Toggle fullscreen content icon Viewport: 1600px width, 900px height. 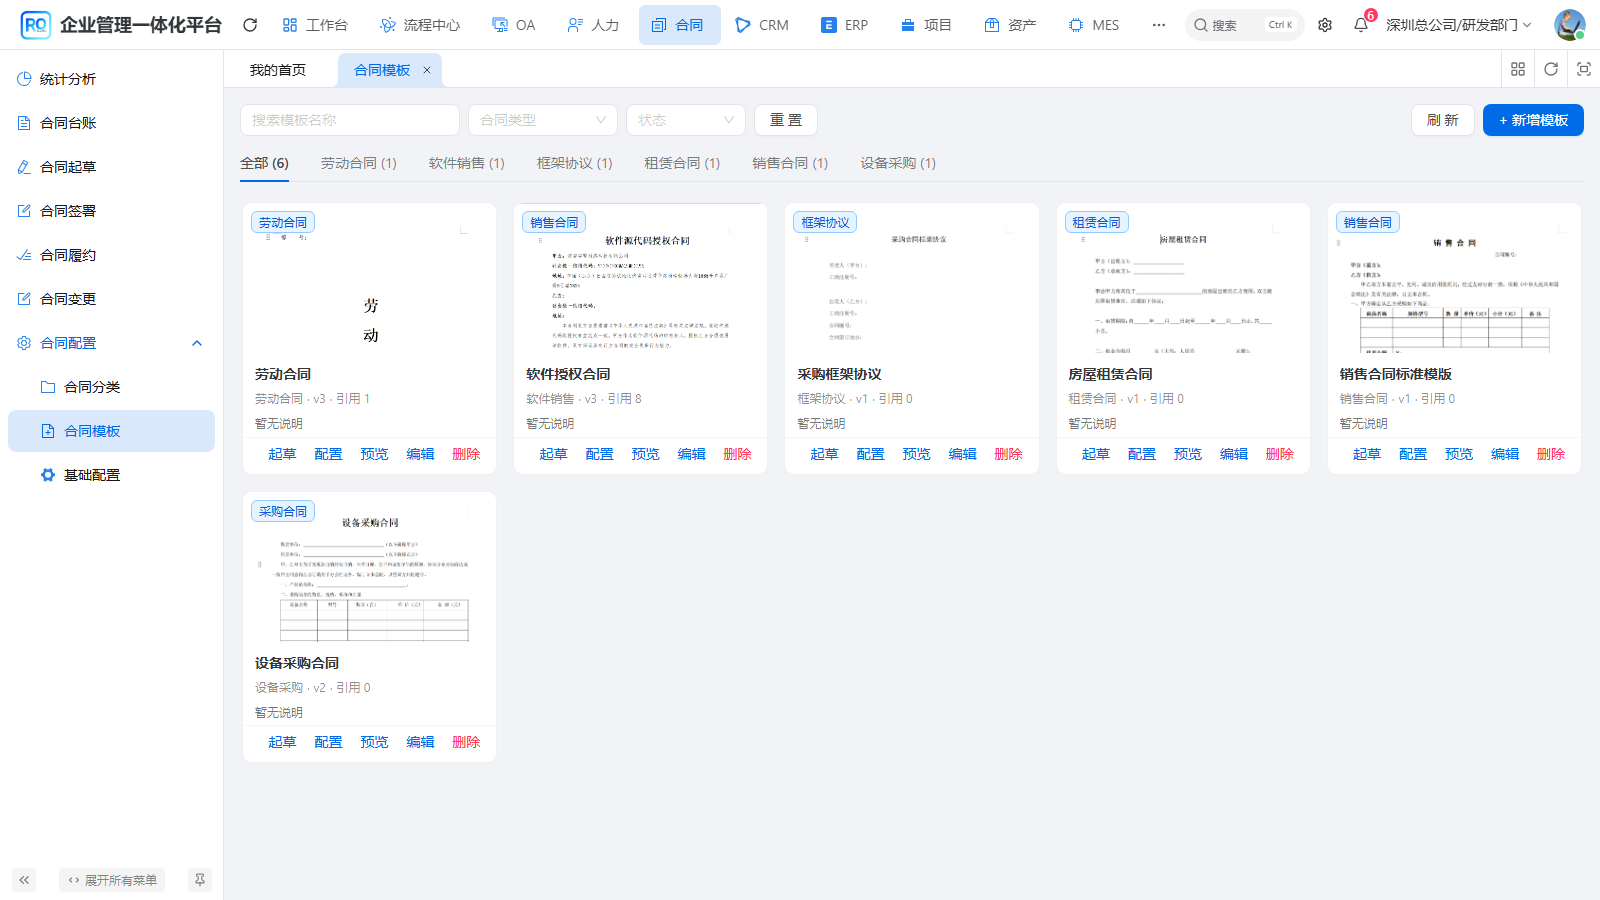[1584, 69]
